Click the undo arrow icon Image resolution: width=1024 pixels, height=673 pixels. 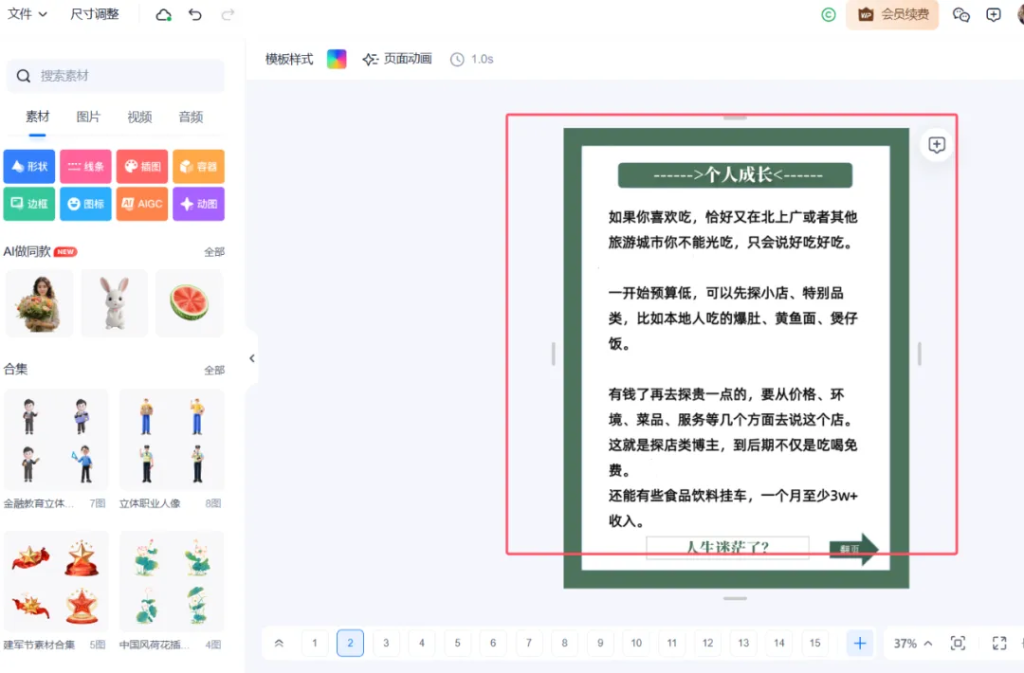pyautogui.click(x=196, y=14)
